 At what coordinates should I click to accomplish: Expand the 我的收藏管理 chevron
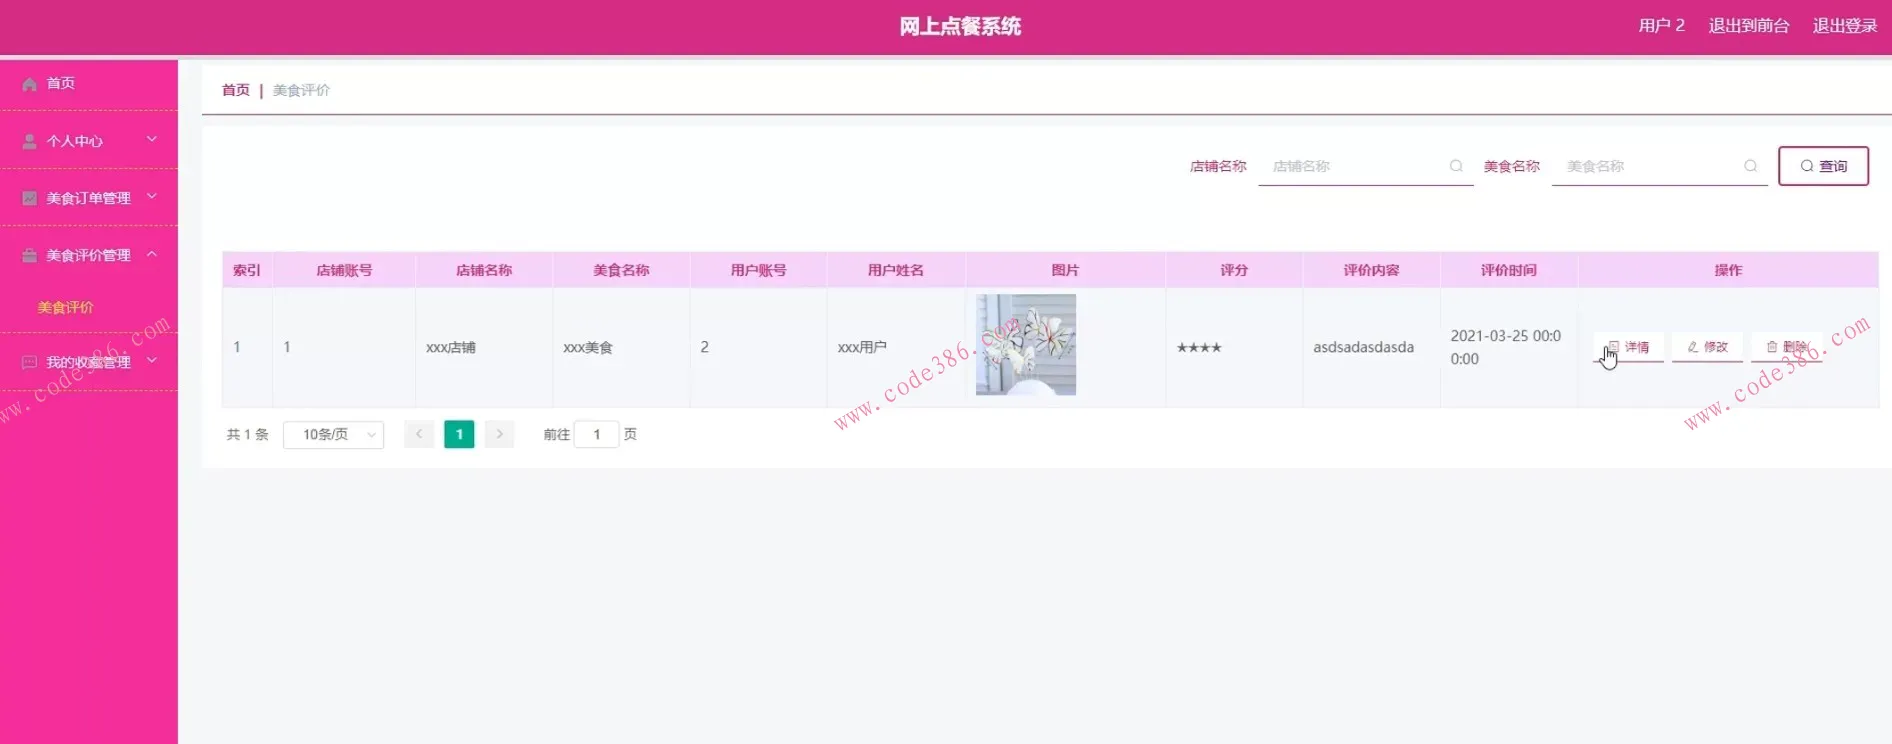click(152, 360)
